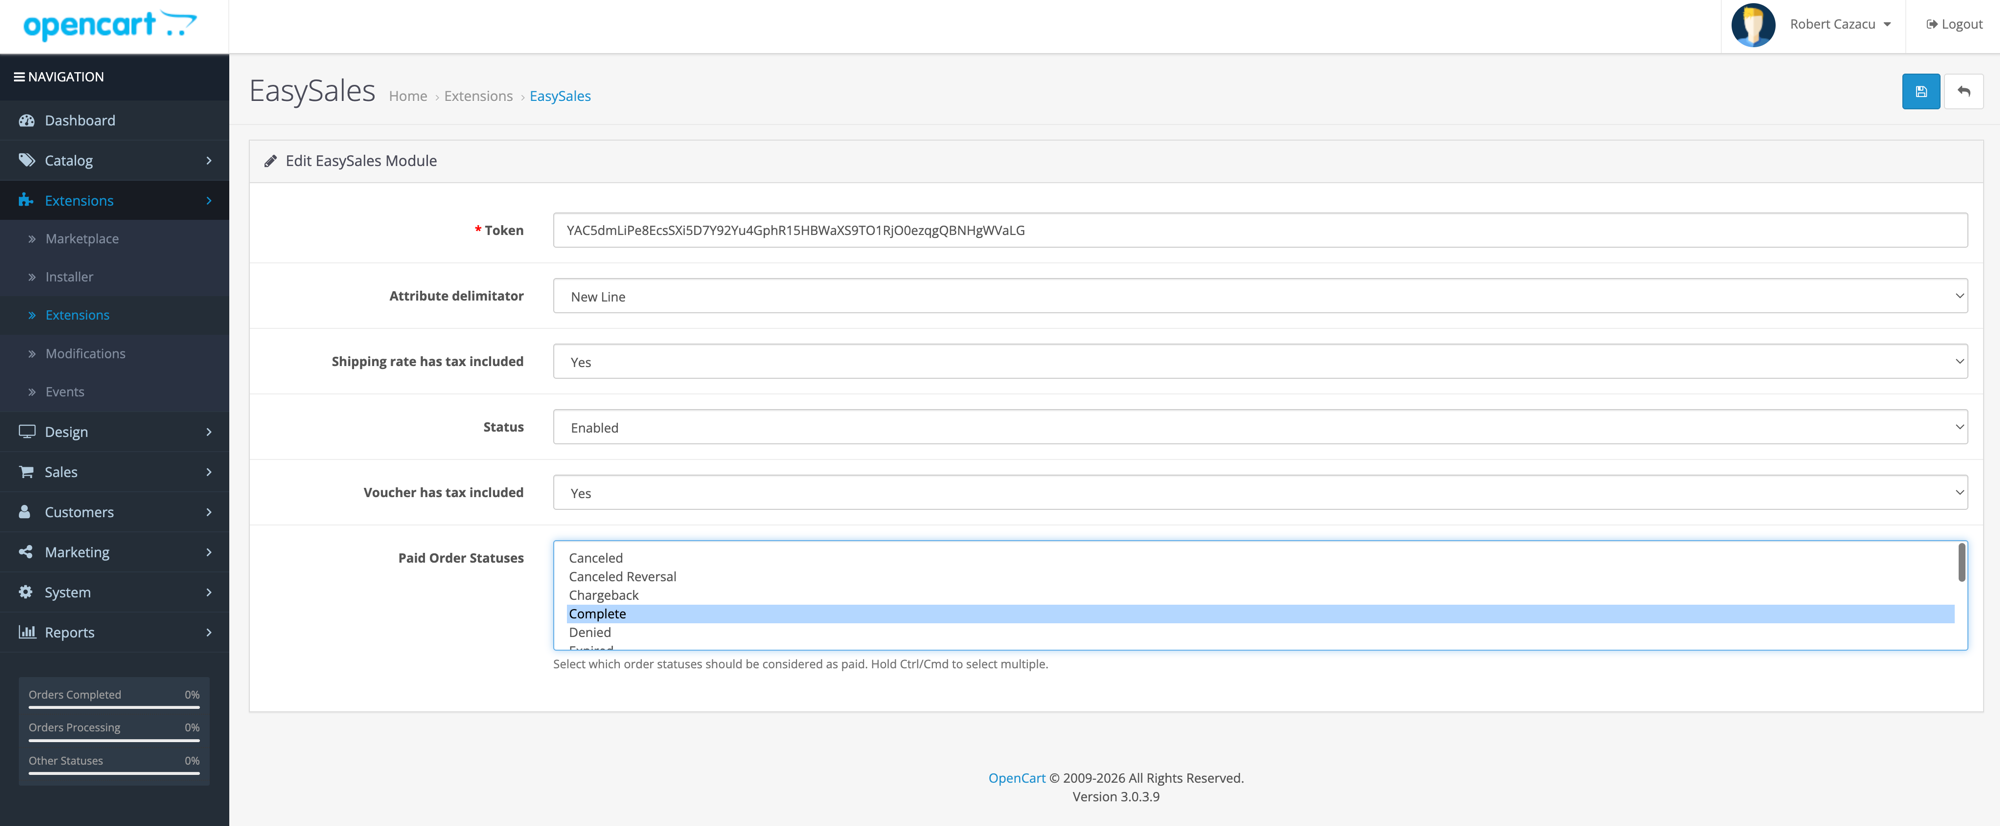Image resolution: width=2000 pixels, height=826 pixels.
Task: Expand the Sales menu chevron
Action: [x=209, y=471]
